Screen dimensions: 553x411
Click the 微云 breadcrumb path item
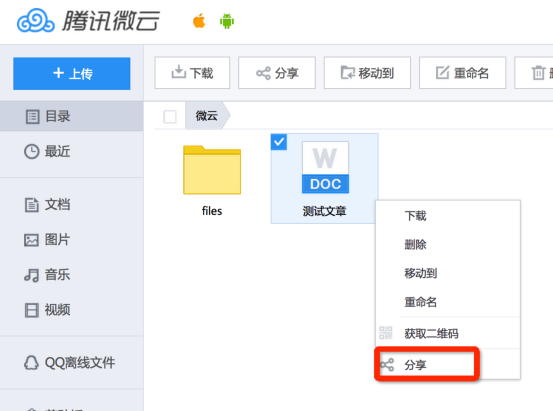coord(207,116)
